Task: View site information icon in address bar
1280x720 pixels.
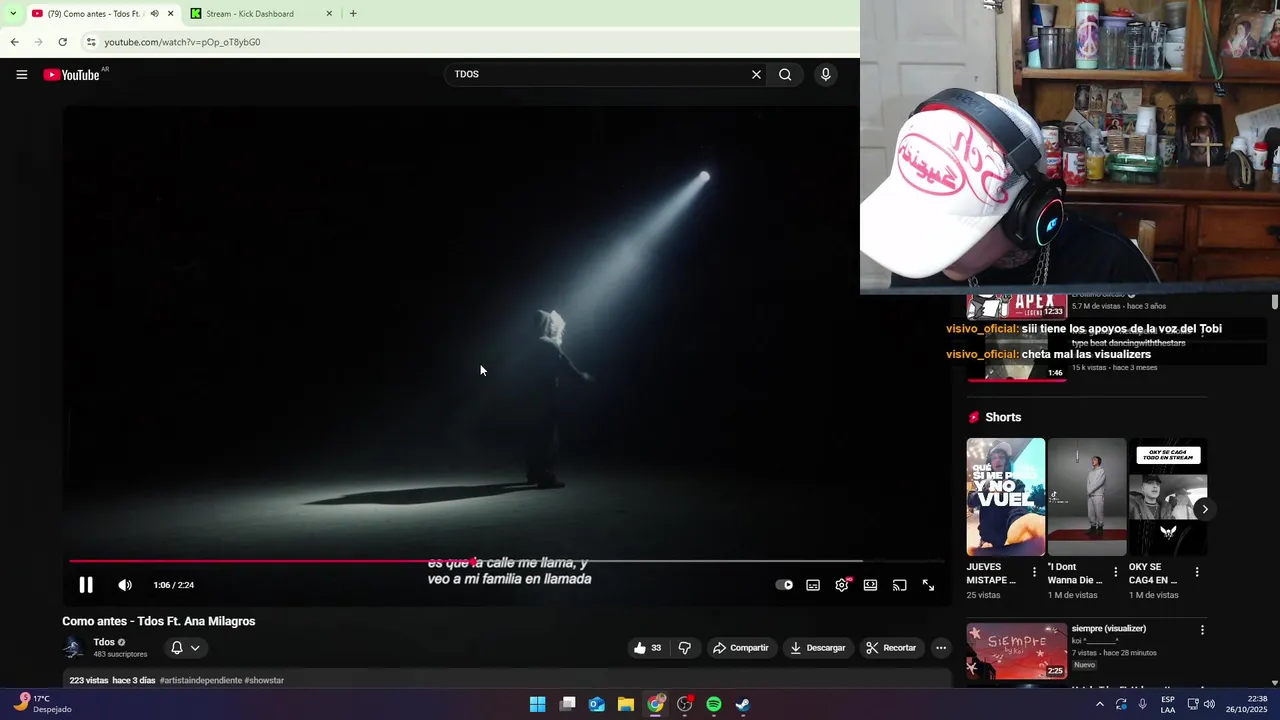Action: tap(90, 42)
